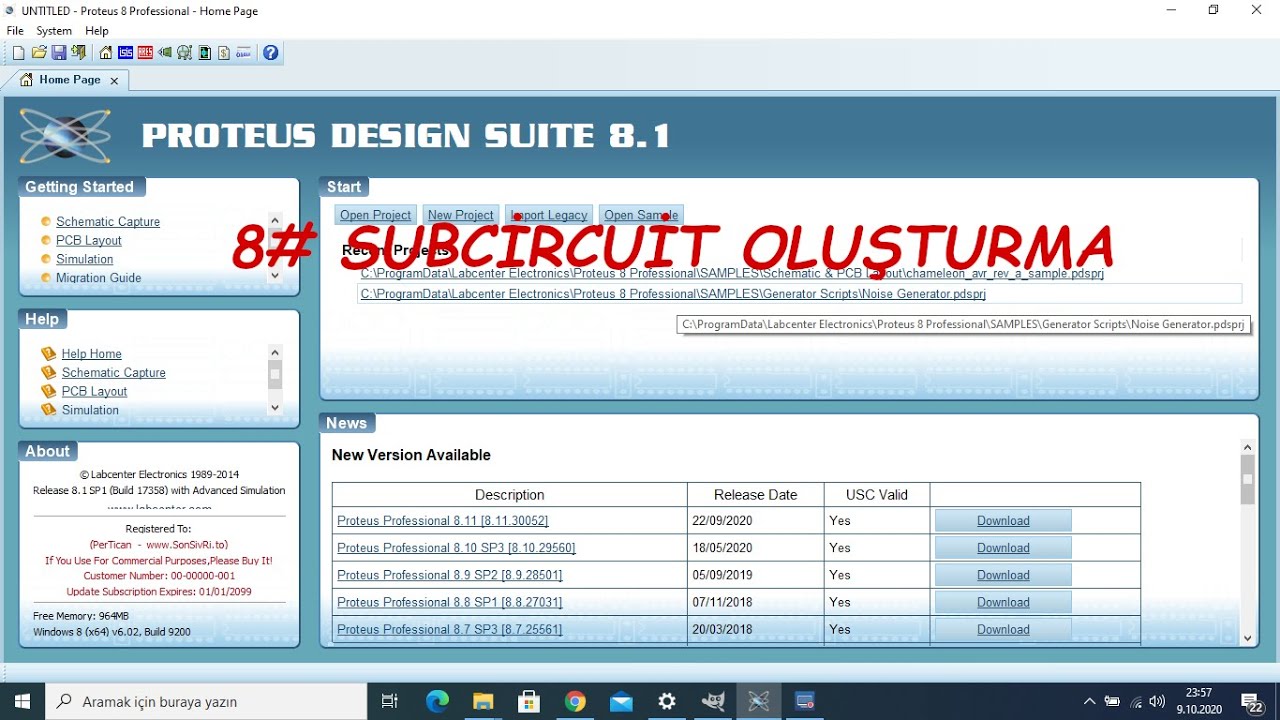Open Microsoft Store from the taskbar
The height and width of the screenshot is (720, 1280).
pos(529,702)
